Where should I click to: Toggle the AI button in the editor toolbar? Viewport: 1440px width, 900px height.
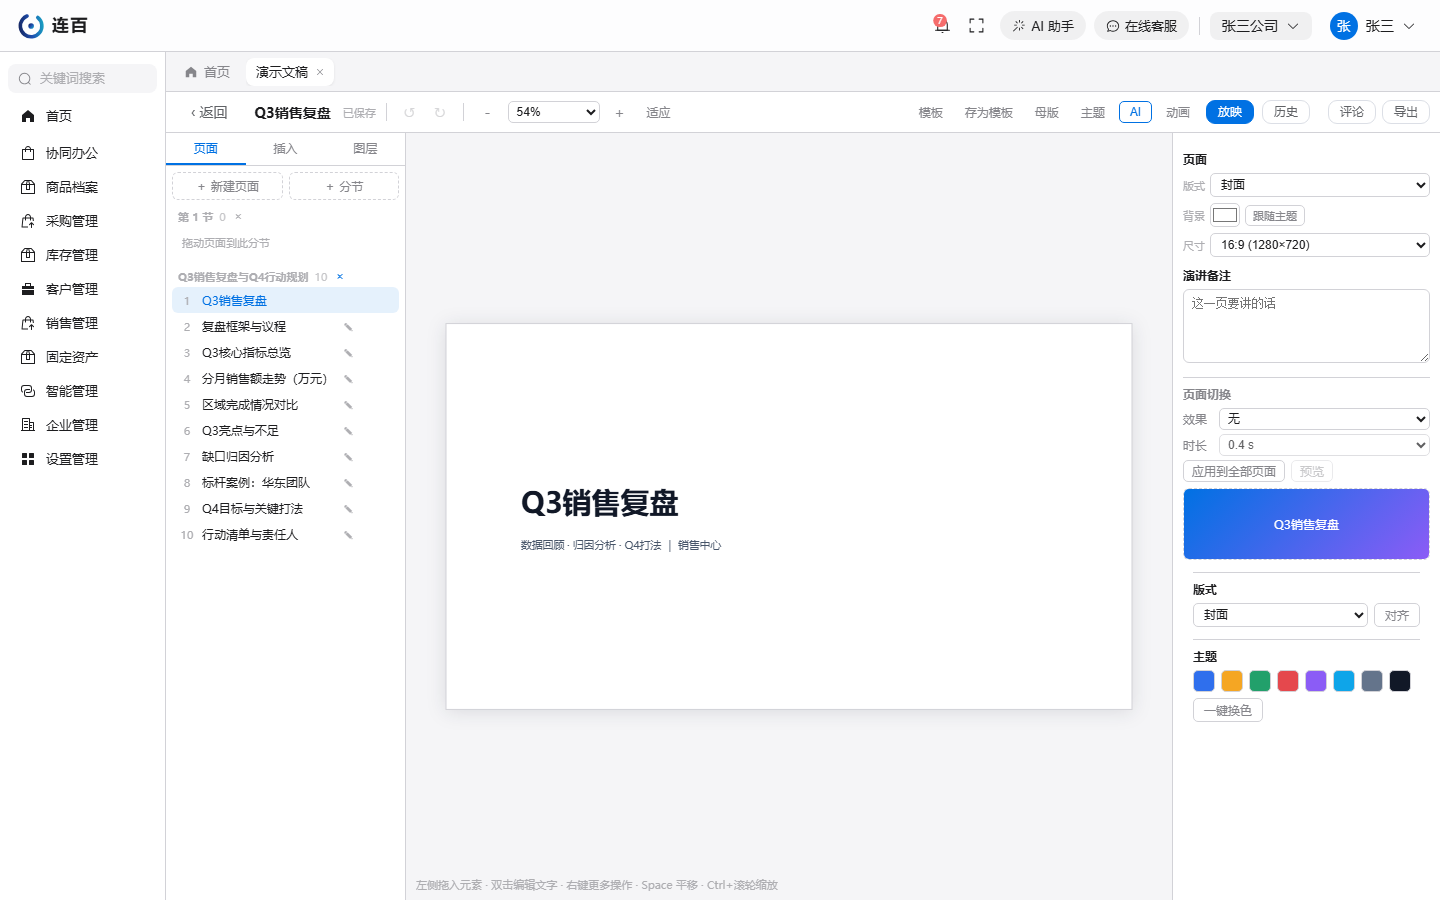click(x=1135, y=112)
